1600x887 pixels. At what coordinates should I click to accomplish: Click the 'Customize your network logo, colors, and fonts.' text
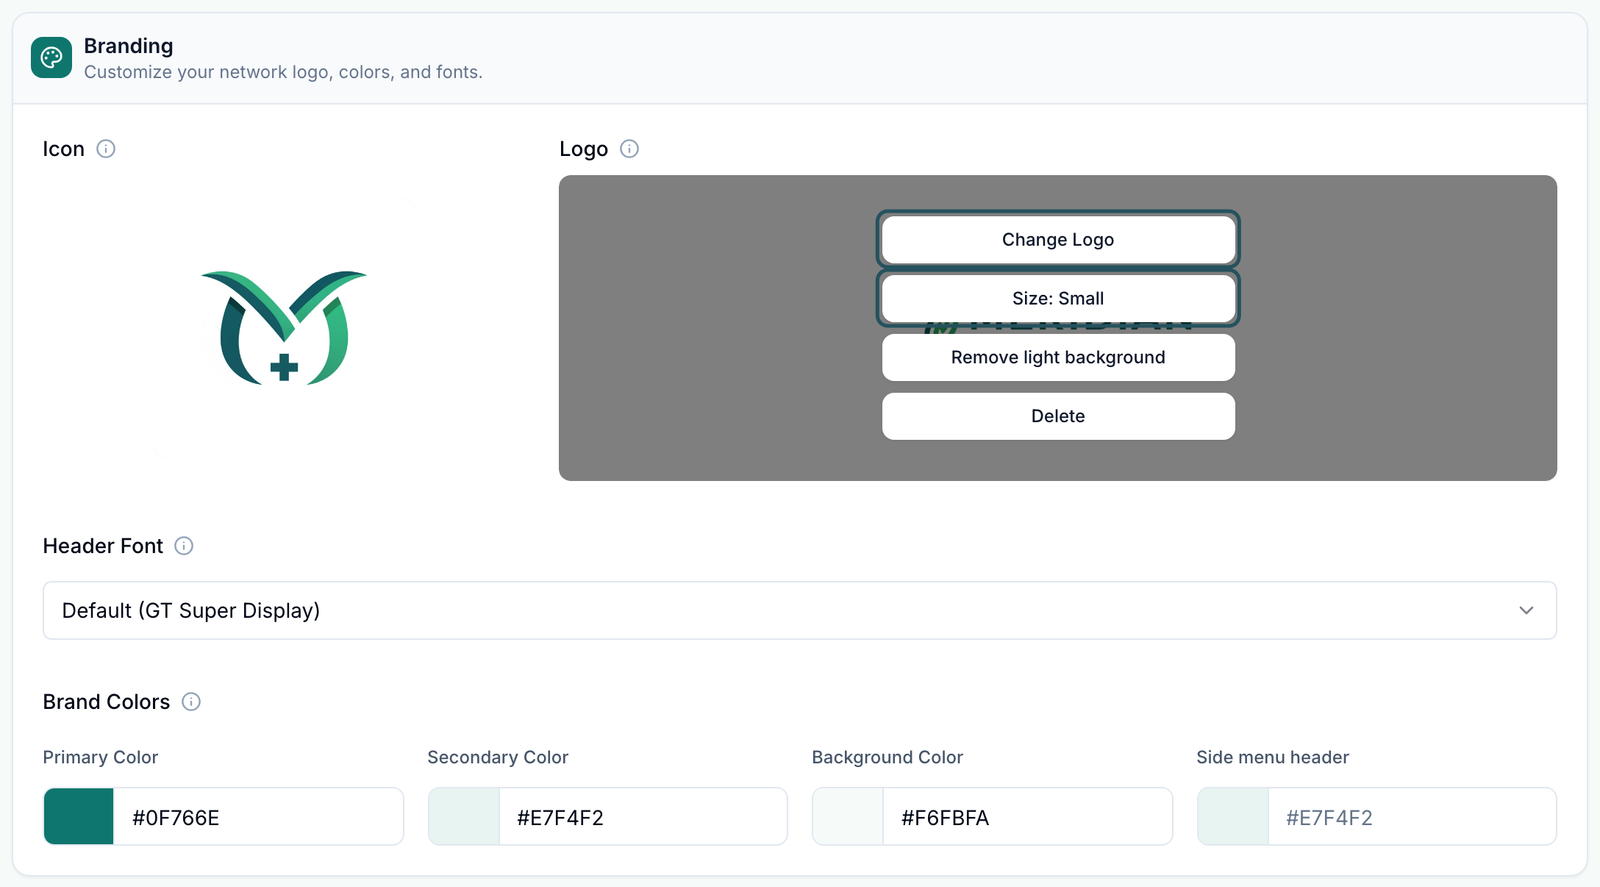[283, 72]
